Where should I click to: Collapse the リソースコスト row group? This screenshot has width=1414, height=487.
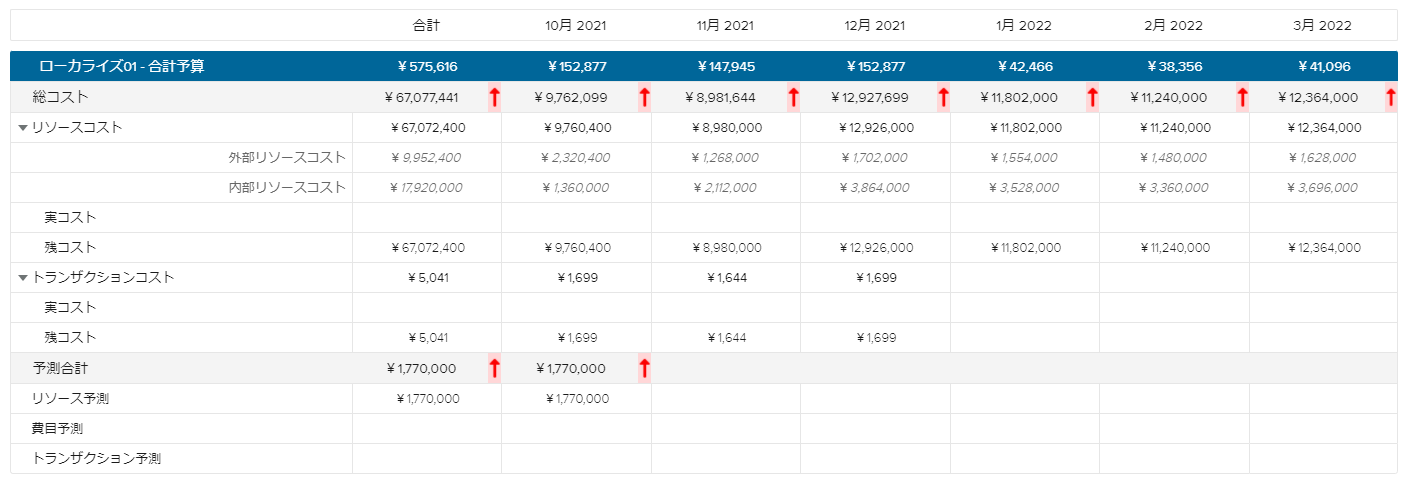(x=23, y=128)
